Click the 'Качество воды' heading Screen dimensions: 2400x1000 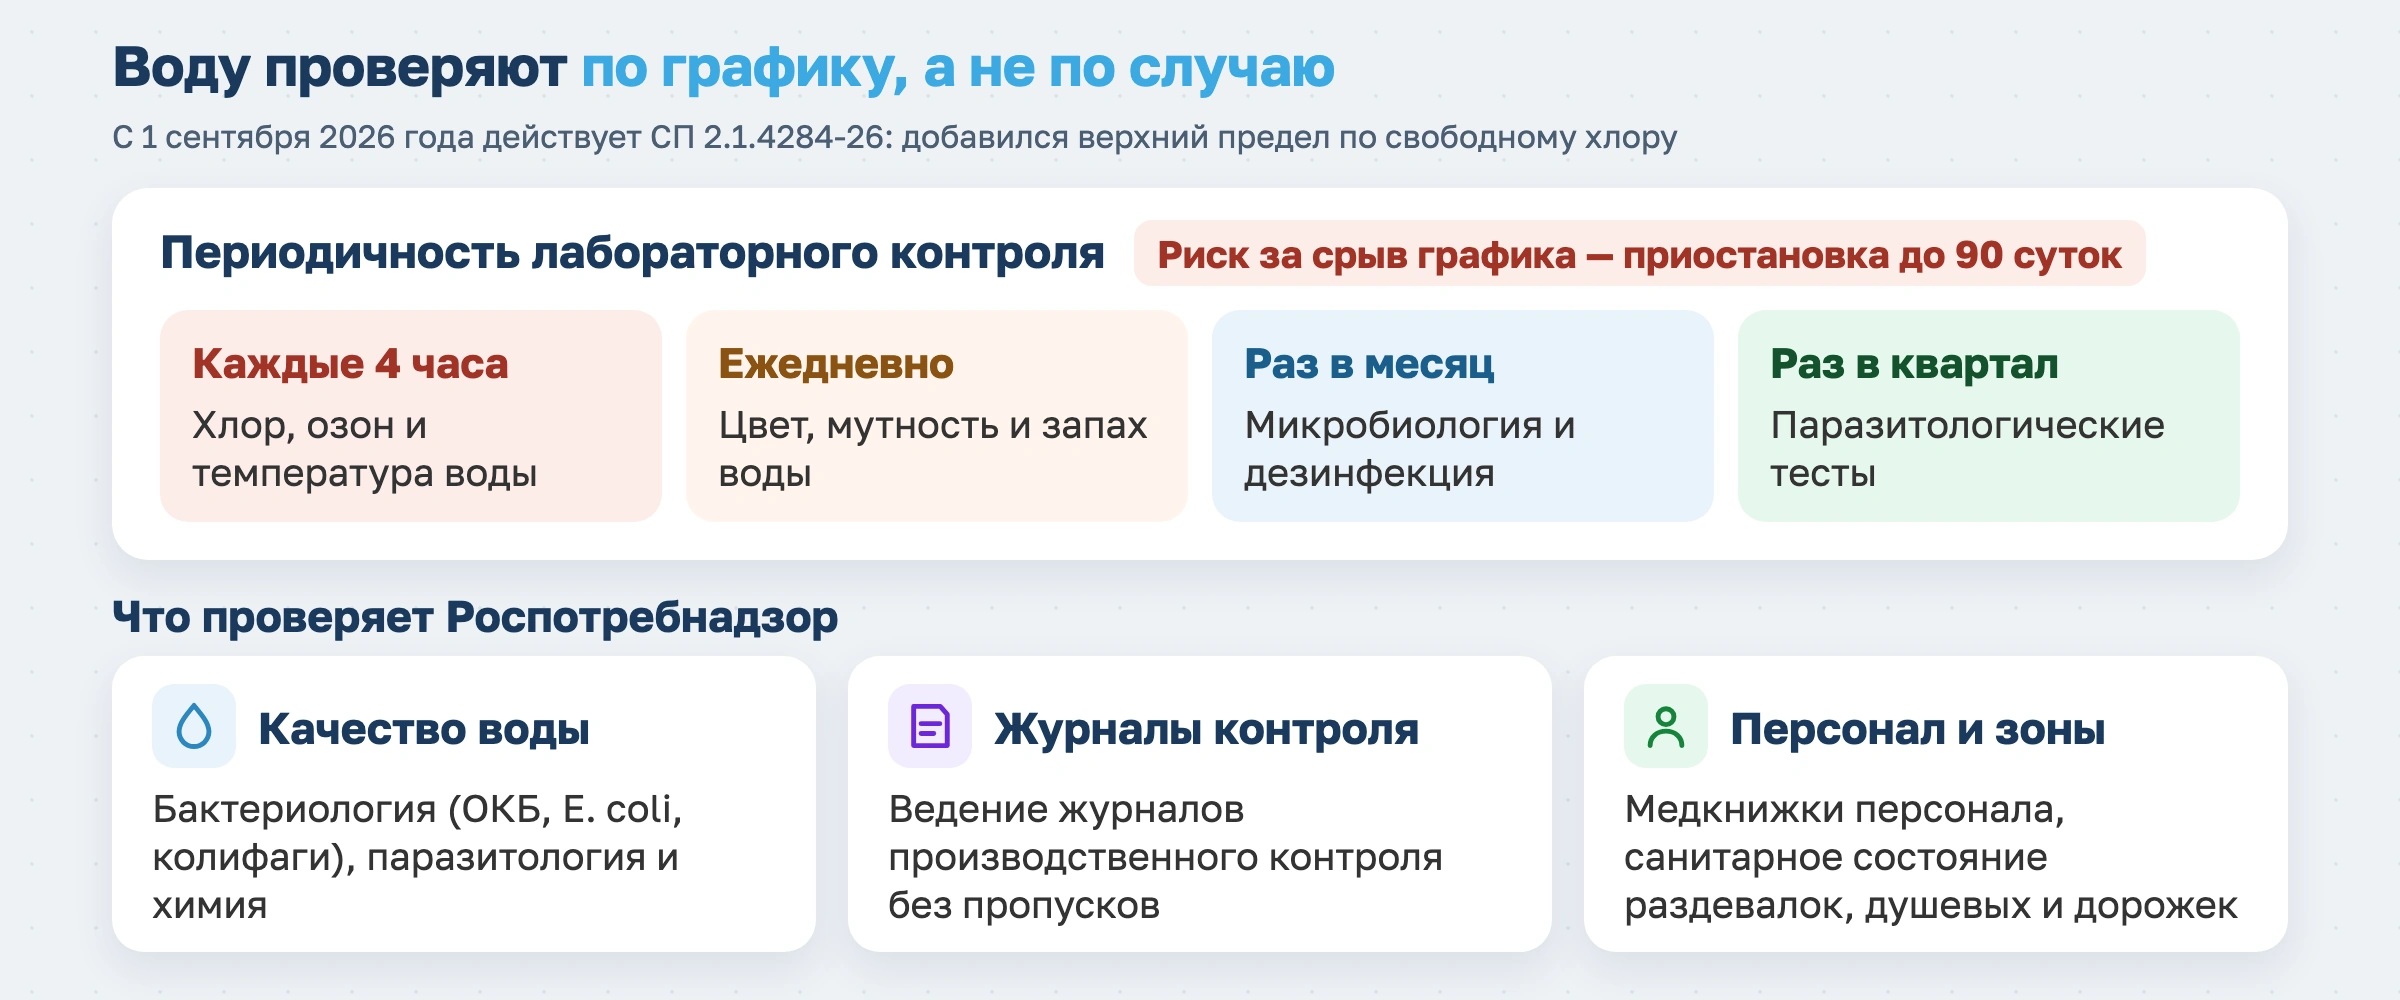point(424,729)
